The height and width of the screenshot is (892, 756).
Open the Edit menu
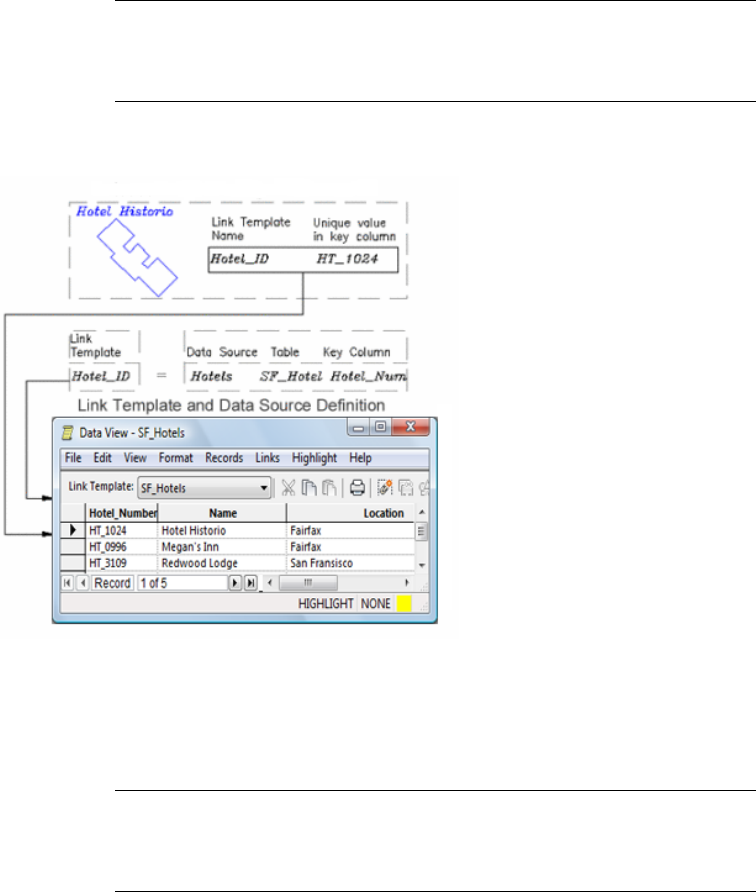102,458
